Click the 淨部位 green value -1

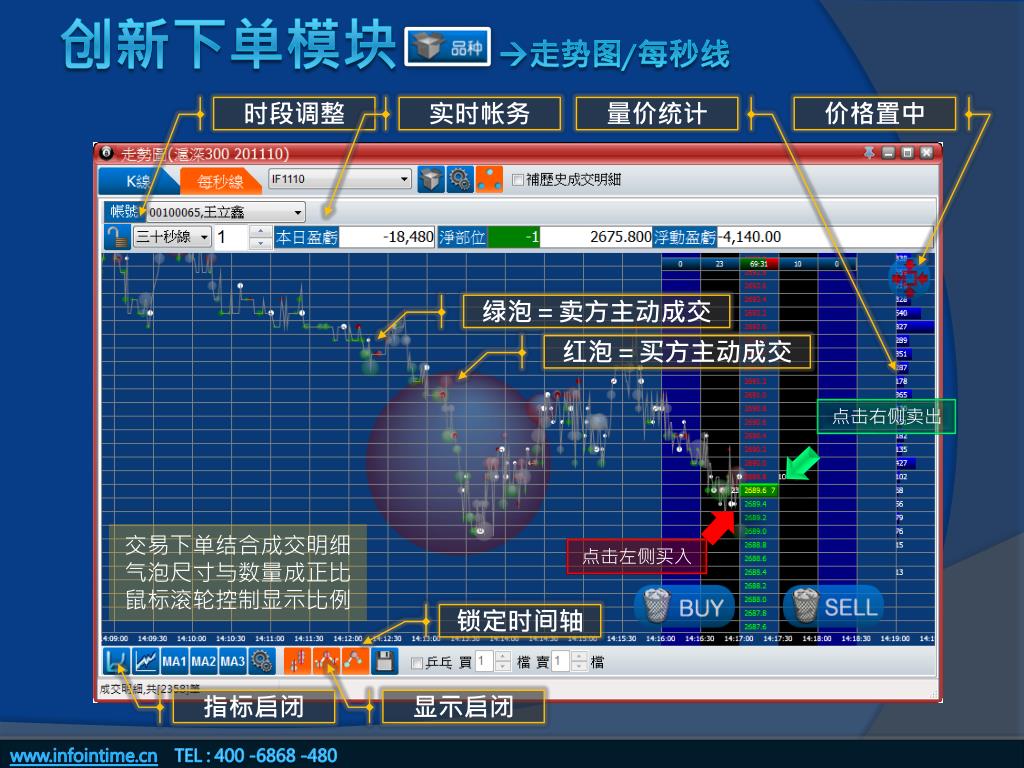(514, 237)
